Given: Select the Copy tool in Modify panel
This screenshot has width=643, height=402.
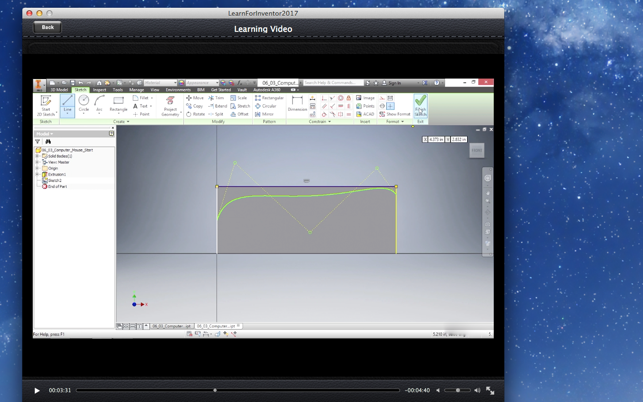Looking at the screenshot, I should (x=194, y=106).
